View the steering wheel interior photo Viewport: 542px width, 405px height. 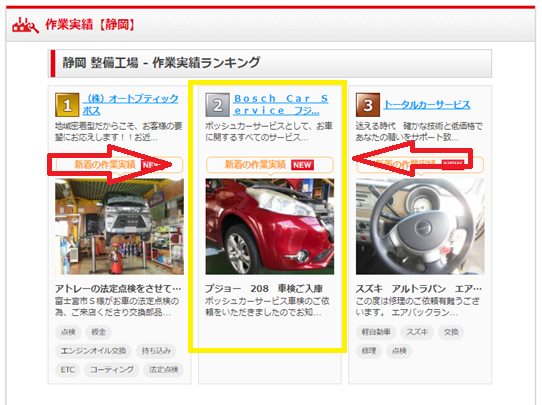[x=420, y=226]
